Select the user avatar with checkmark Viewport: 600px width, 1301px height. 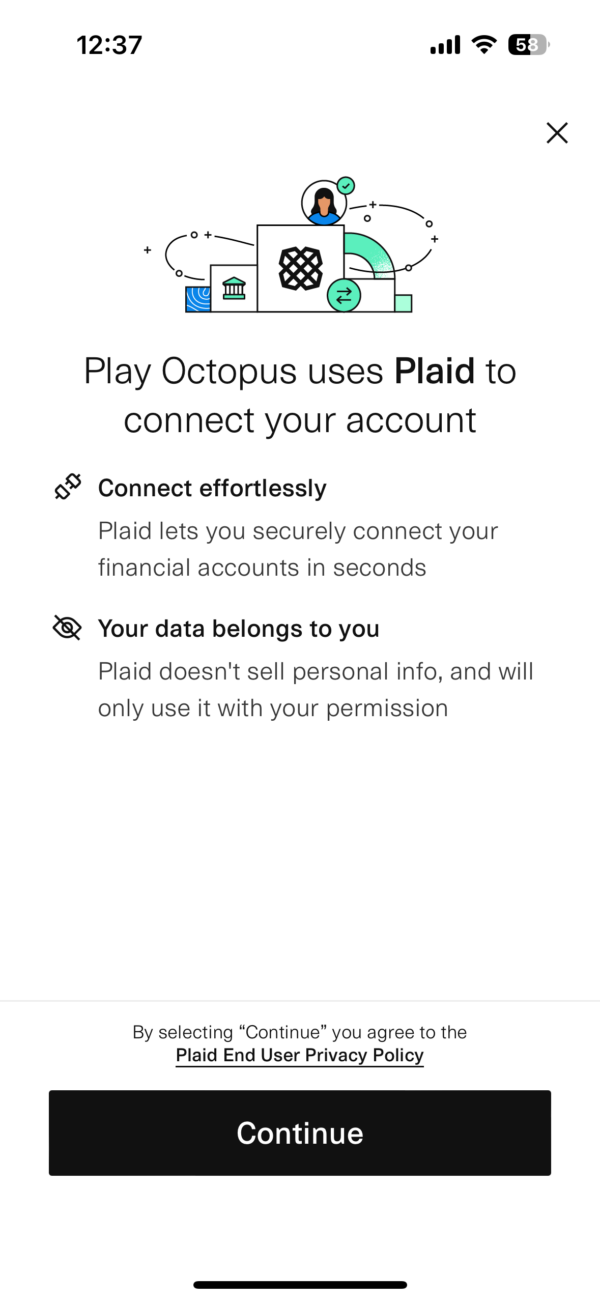point(324,199)
